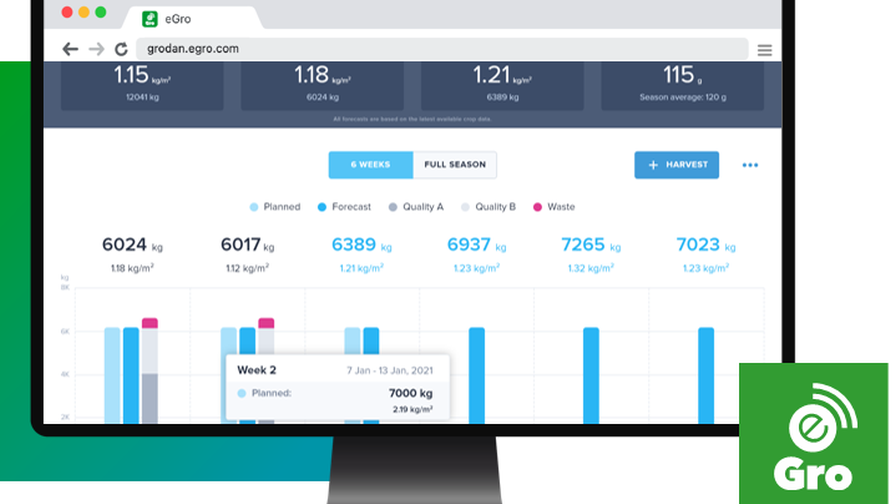Click the red close window button
The width and height of the screenshot is (896, 504).
[x=67, y=12]
